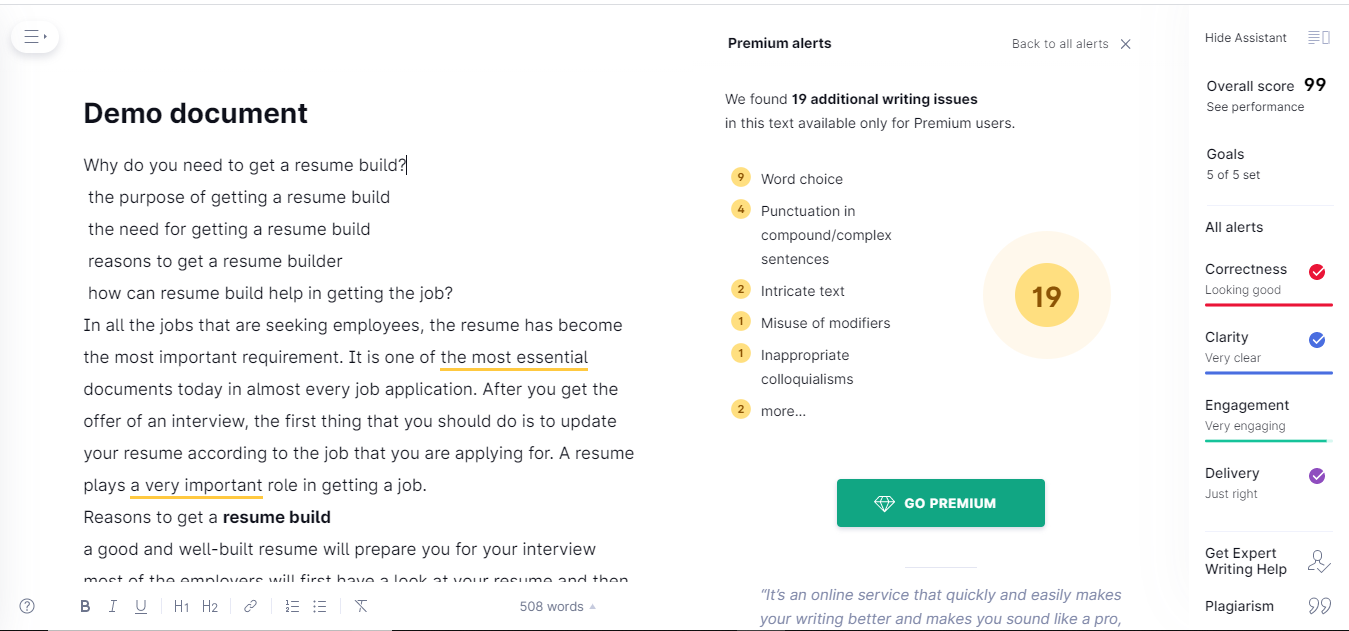
Task: Start a numbered list
Action: [292, 606]
